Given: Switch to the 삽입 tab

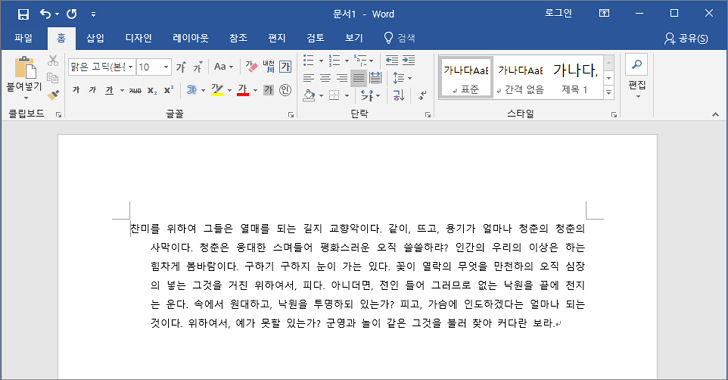Looking at the screenshot, I should tap(95, 38).
